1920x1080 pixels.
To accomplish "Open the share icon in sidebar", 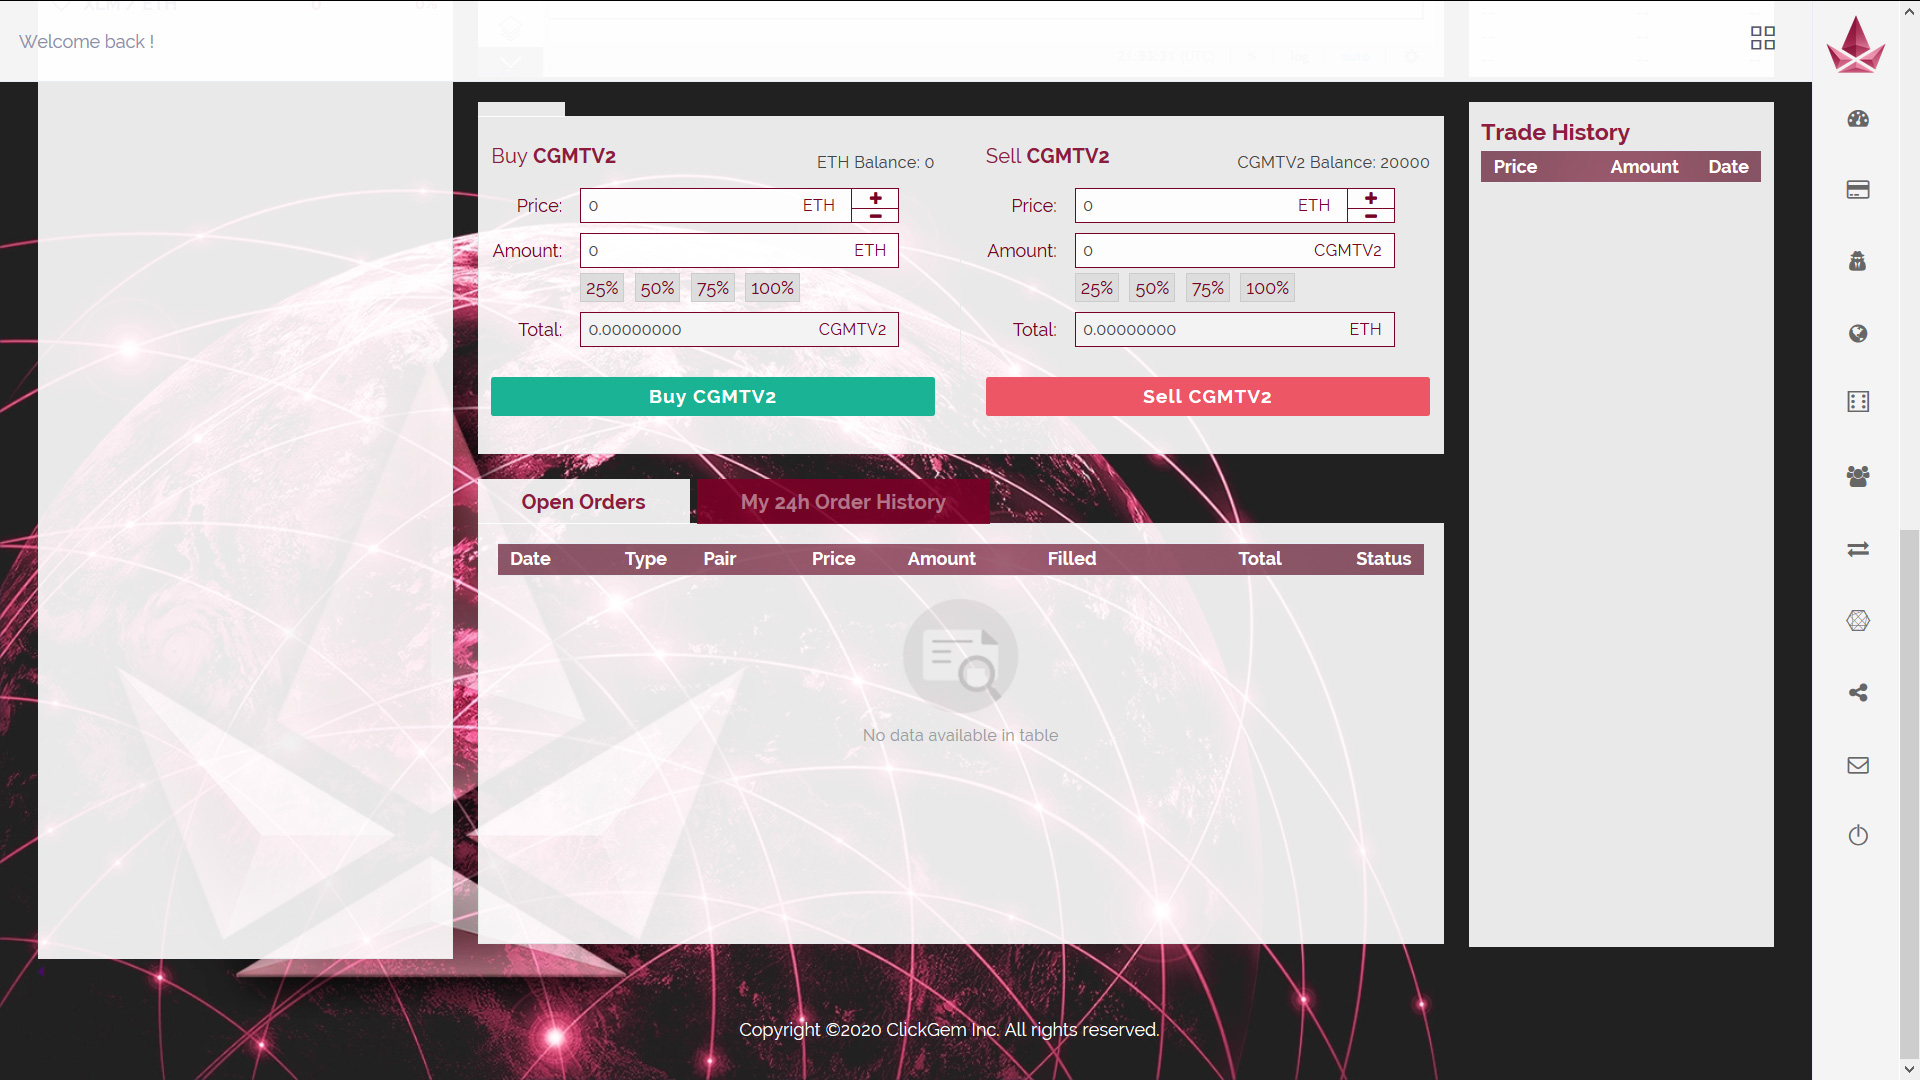I will click(1858, 692).
